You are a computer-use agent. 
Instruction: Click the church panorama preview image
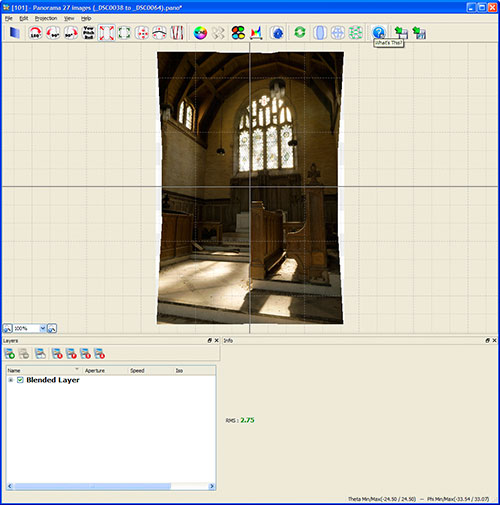click(250, 188)
